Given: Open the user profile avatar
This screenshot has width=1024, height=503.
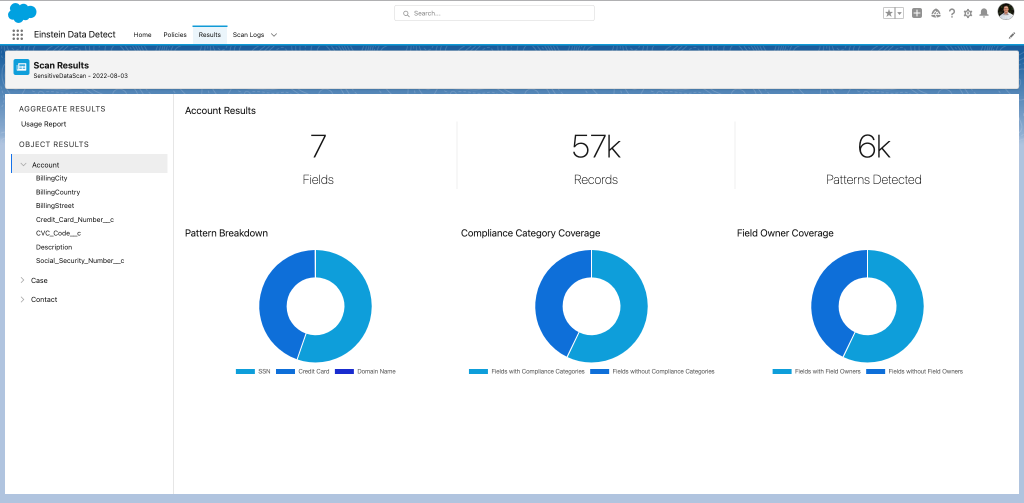Looking at the screenshot, I should tap(1006, 12).
